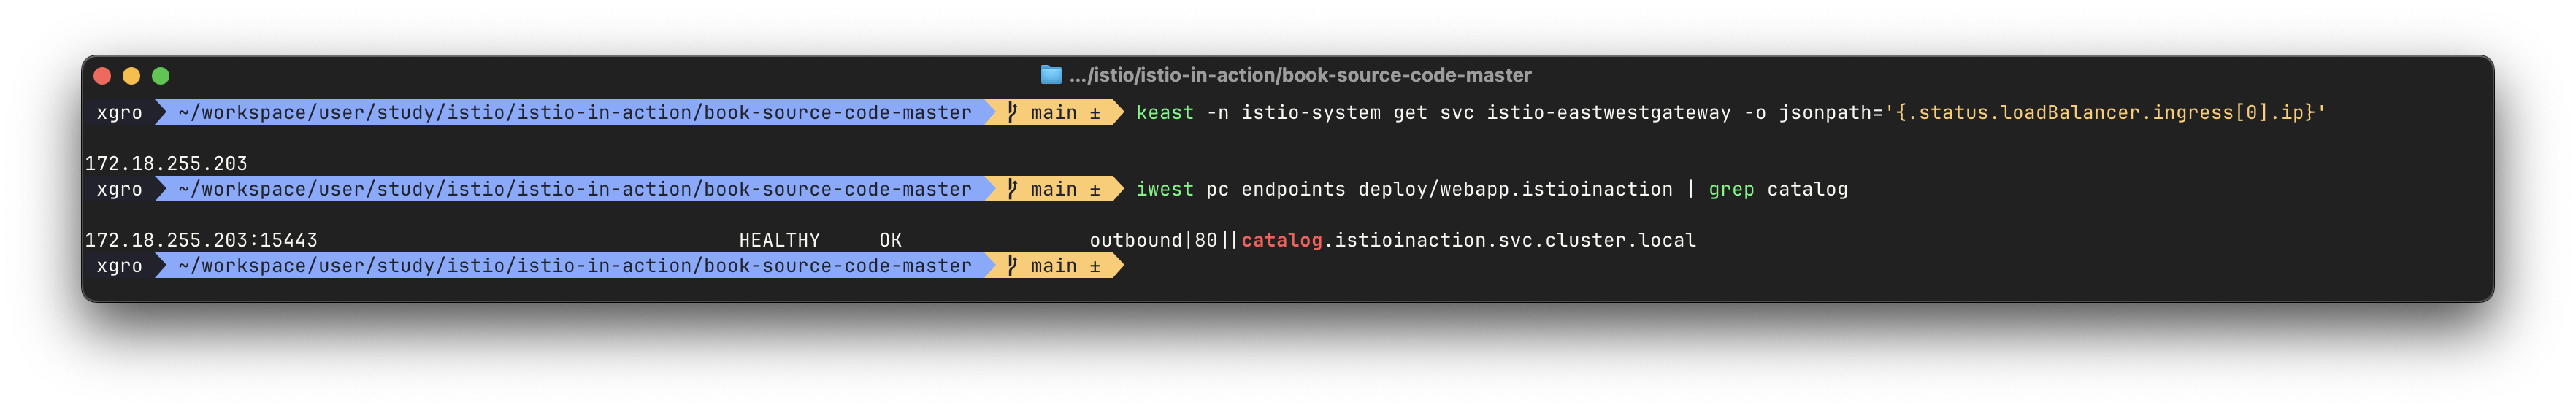Click the xgro username in first prompt
Image resolution: width=2576 pixels, height=410 pixels.
[x=119, y=113]
